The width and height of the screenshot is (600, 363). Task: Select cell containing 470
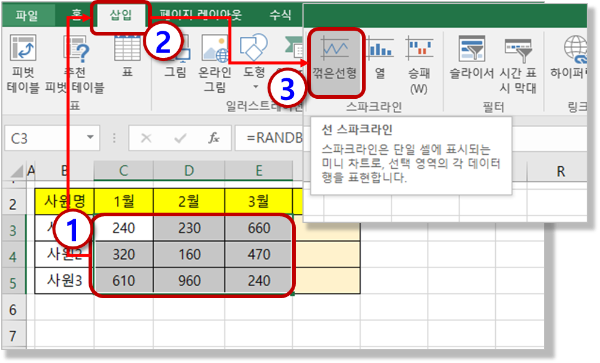pos(259,254)
